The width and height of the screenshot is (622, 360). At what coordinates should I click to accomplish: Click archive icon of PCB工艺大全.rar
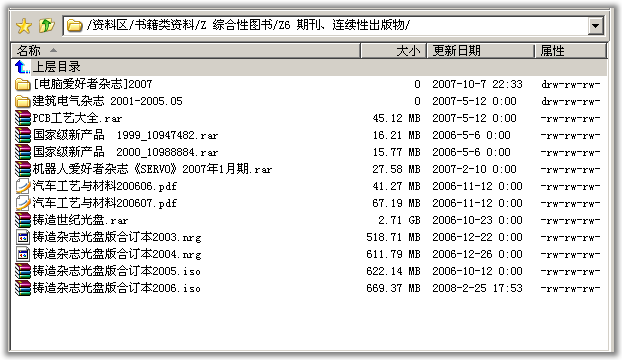(x=23, y=118)
